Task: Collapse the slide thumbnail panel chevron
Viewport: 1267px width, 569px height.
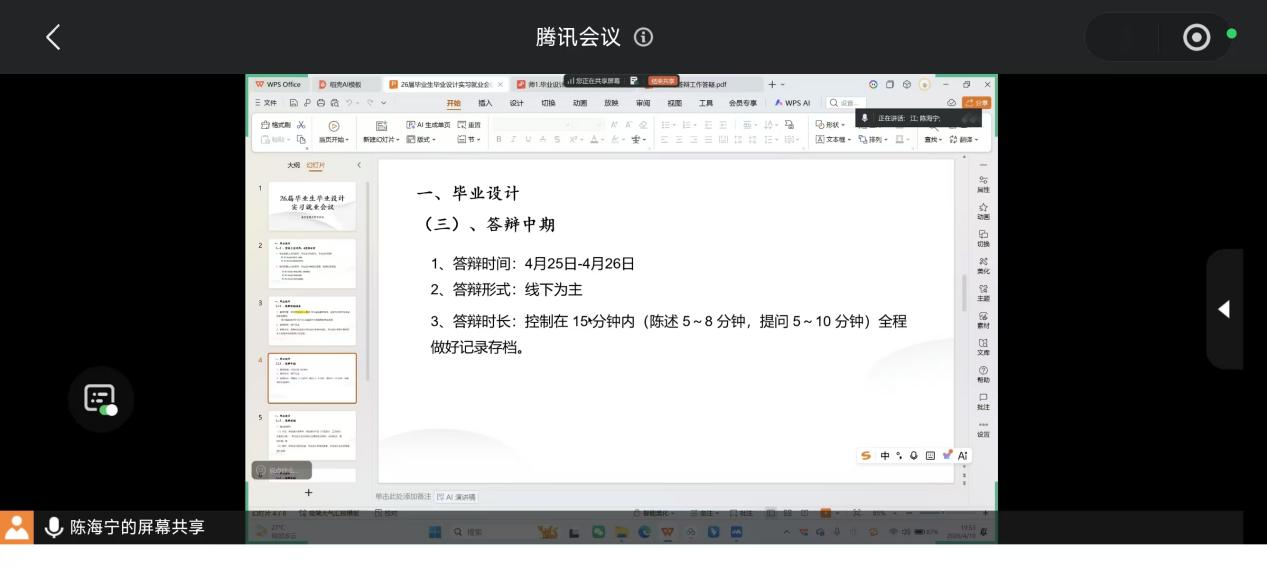Action: (359, 165)
